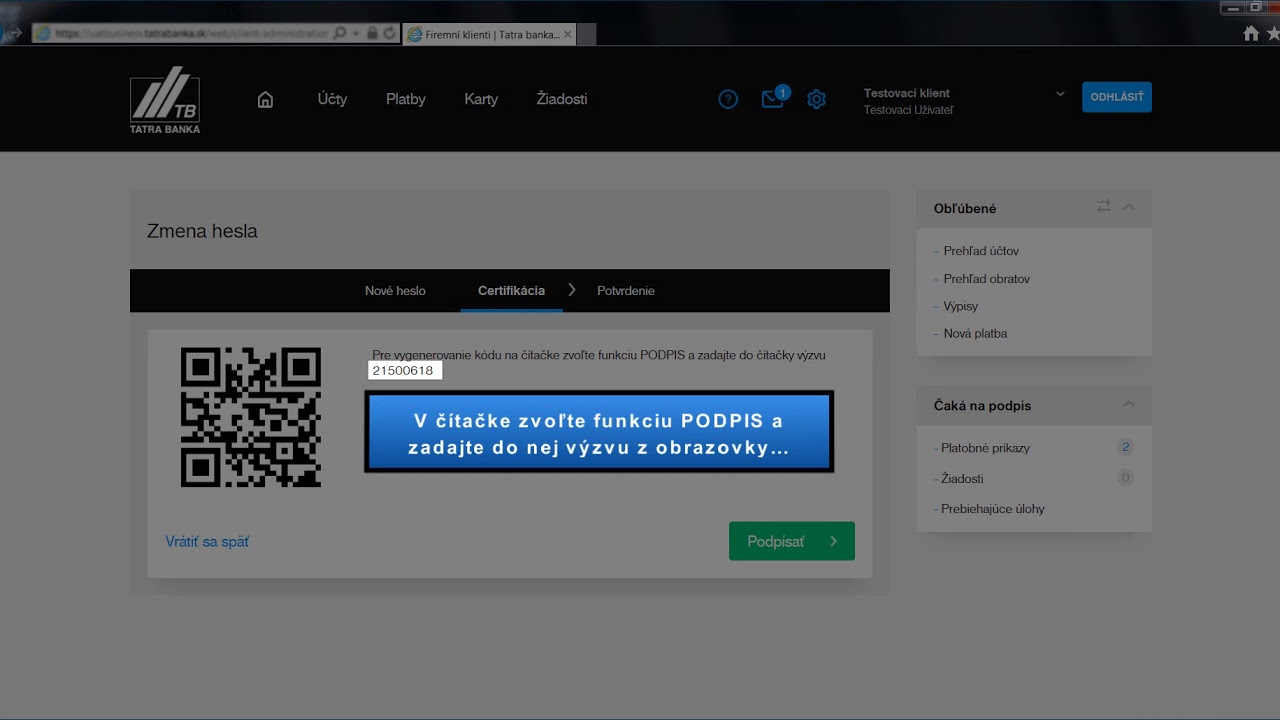Image resolution: width=1280 pixels, height=720 pixels.
Task: Open Prehľad obratov link
Action: [987, 278]
